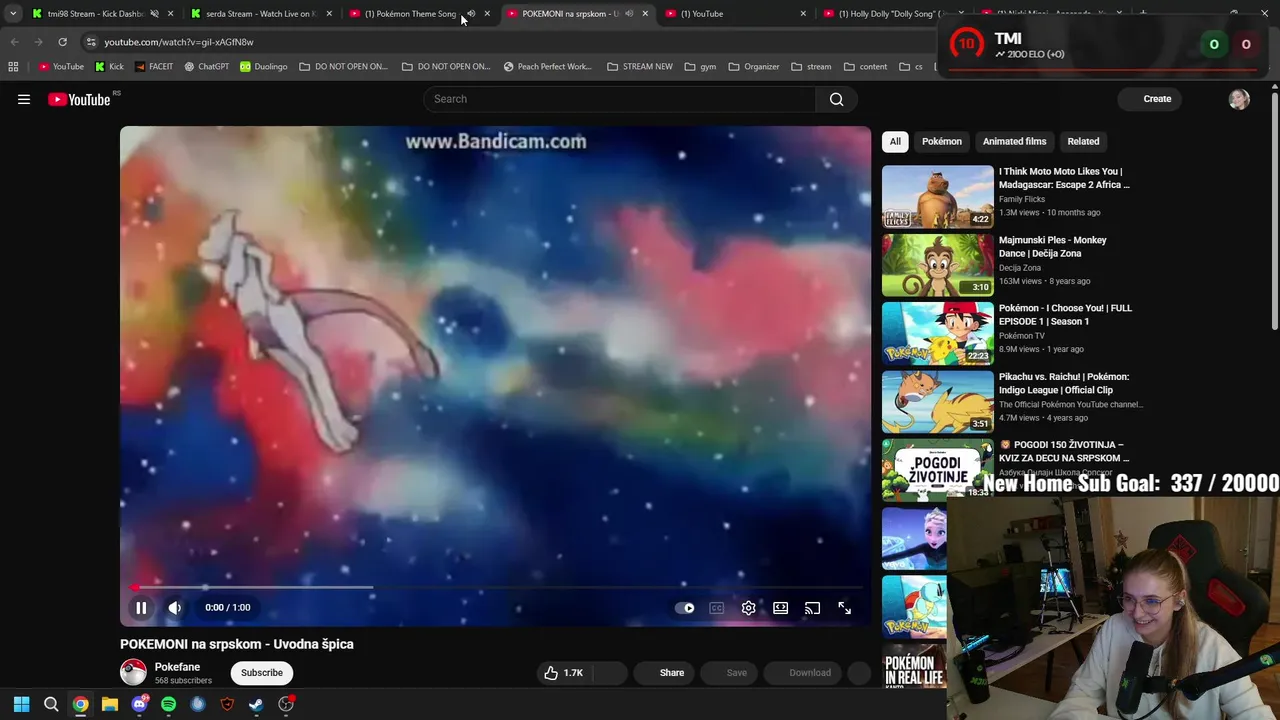
Task: Open Pokémon I Choose You episode title
Action: click(1065, 315)
